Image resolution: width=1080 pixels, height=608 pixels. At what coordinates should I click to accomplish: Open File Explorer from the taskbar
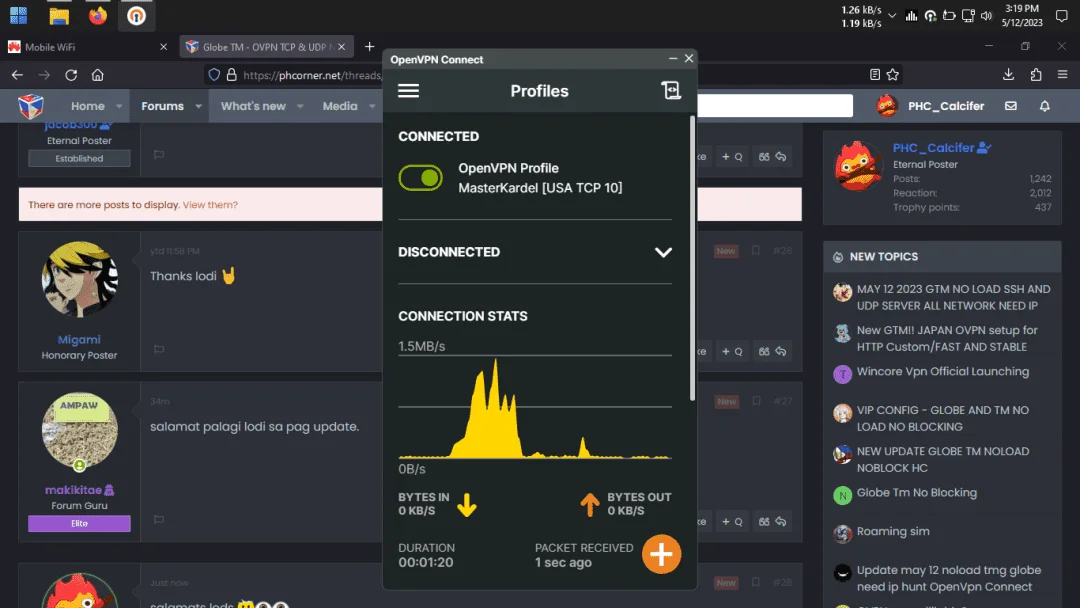(x=59, y=15)
